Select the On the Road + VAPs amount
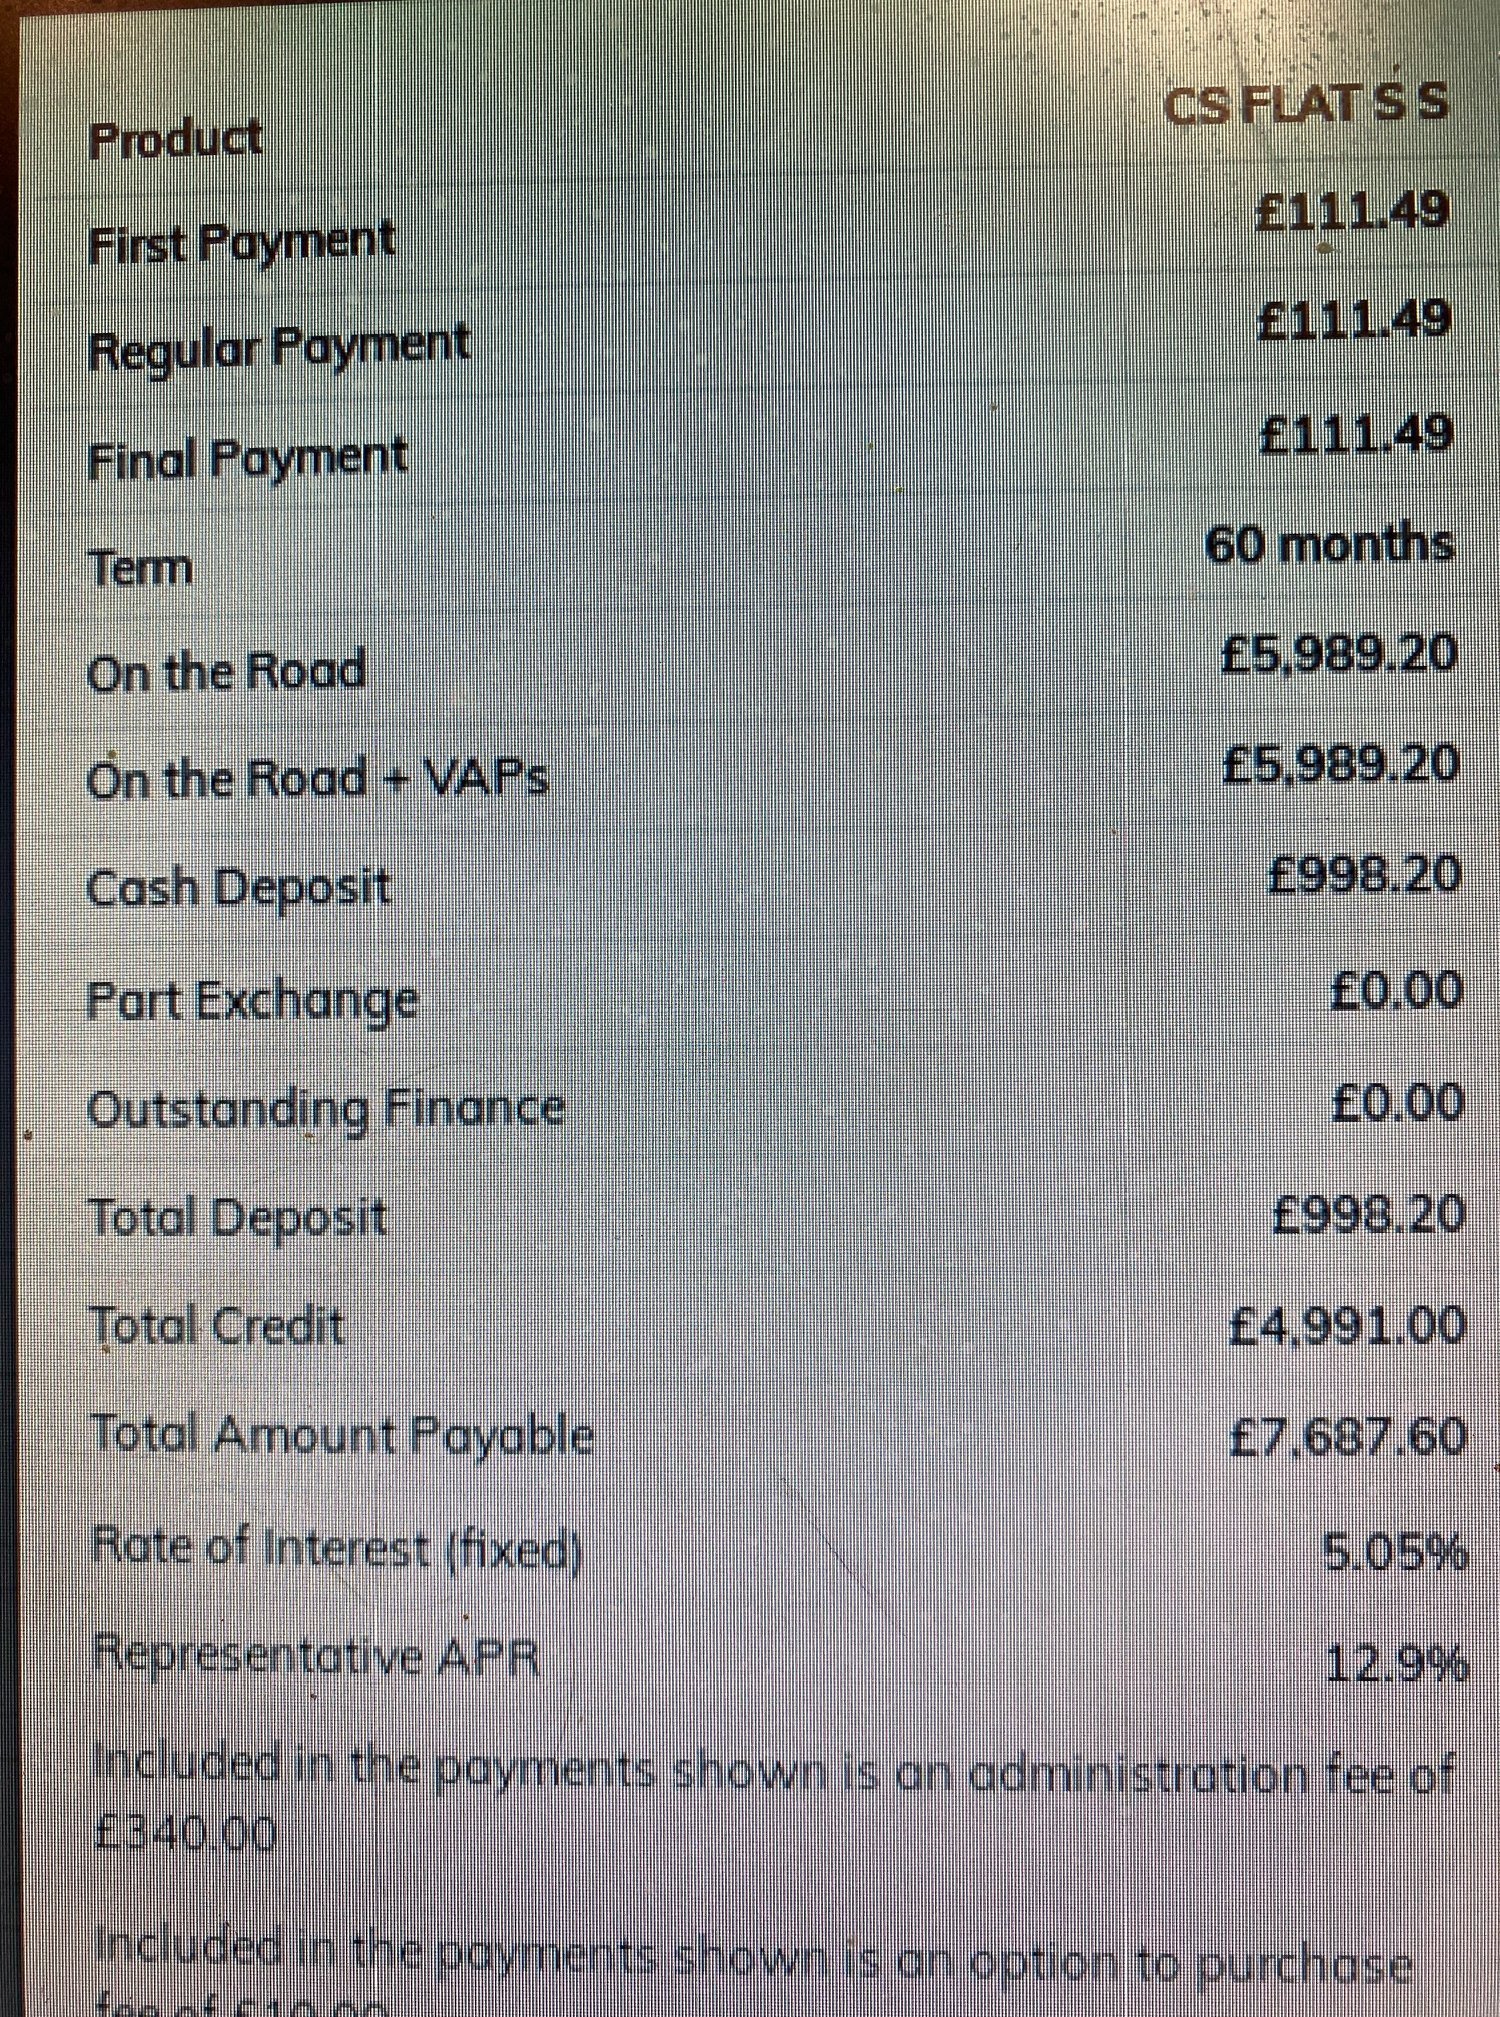Viewport: 1500px width, 2017px height. pos(1341,765)
